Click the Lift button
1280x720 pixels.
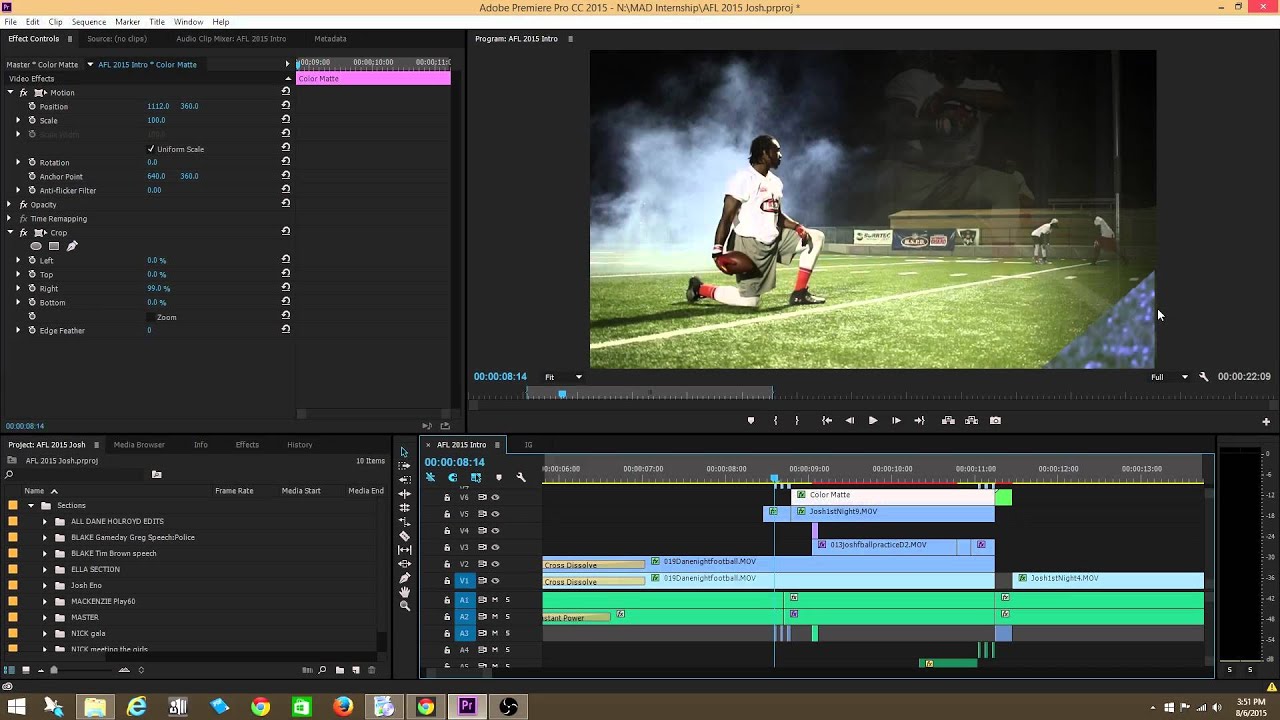click(948, 421)
